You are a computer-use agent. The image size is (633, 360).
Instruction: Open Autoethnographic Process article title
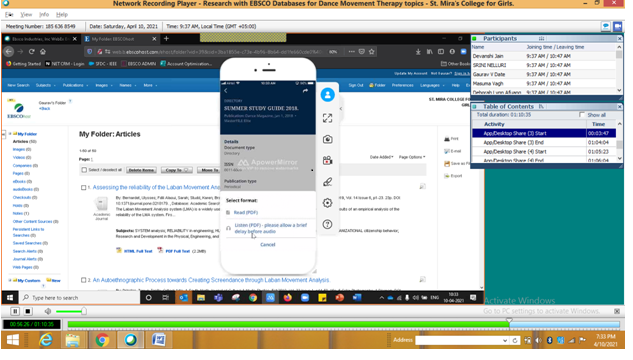coord(211,280)
